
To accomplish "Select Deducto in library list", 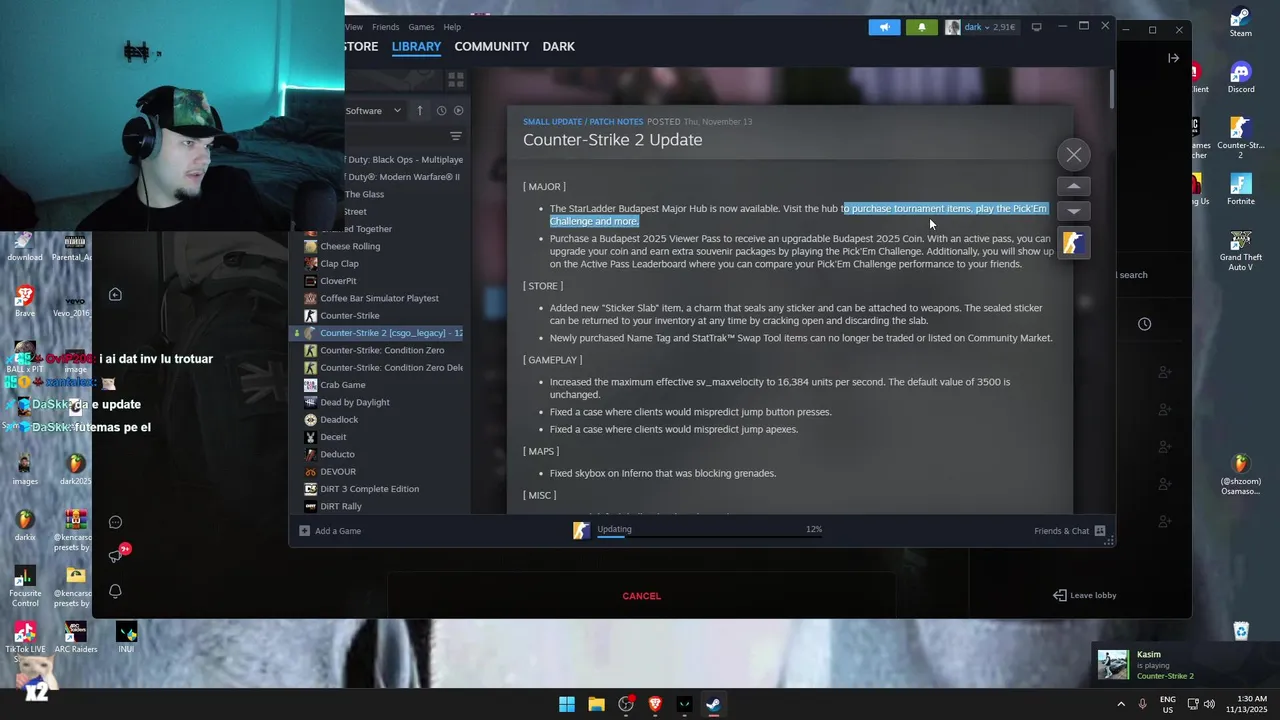I will [337, 454].
